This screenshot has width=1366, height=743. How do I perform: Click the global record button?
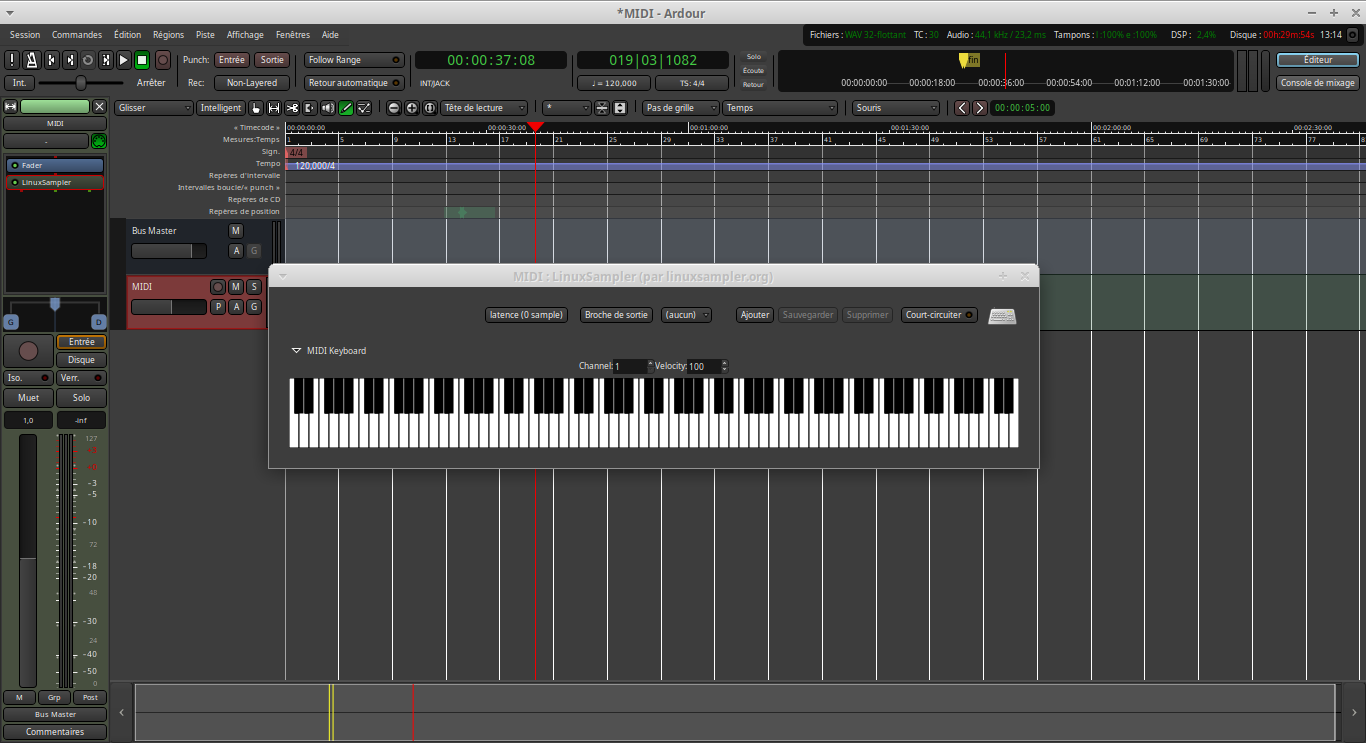tap(162, 60)
